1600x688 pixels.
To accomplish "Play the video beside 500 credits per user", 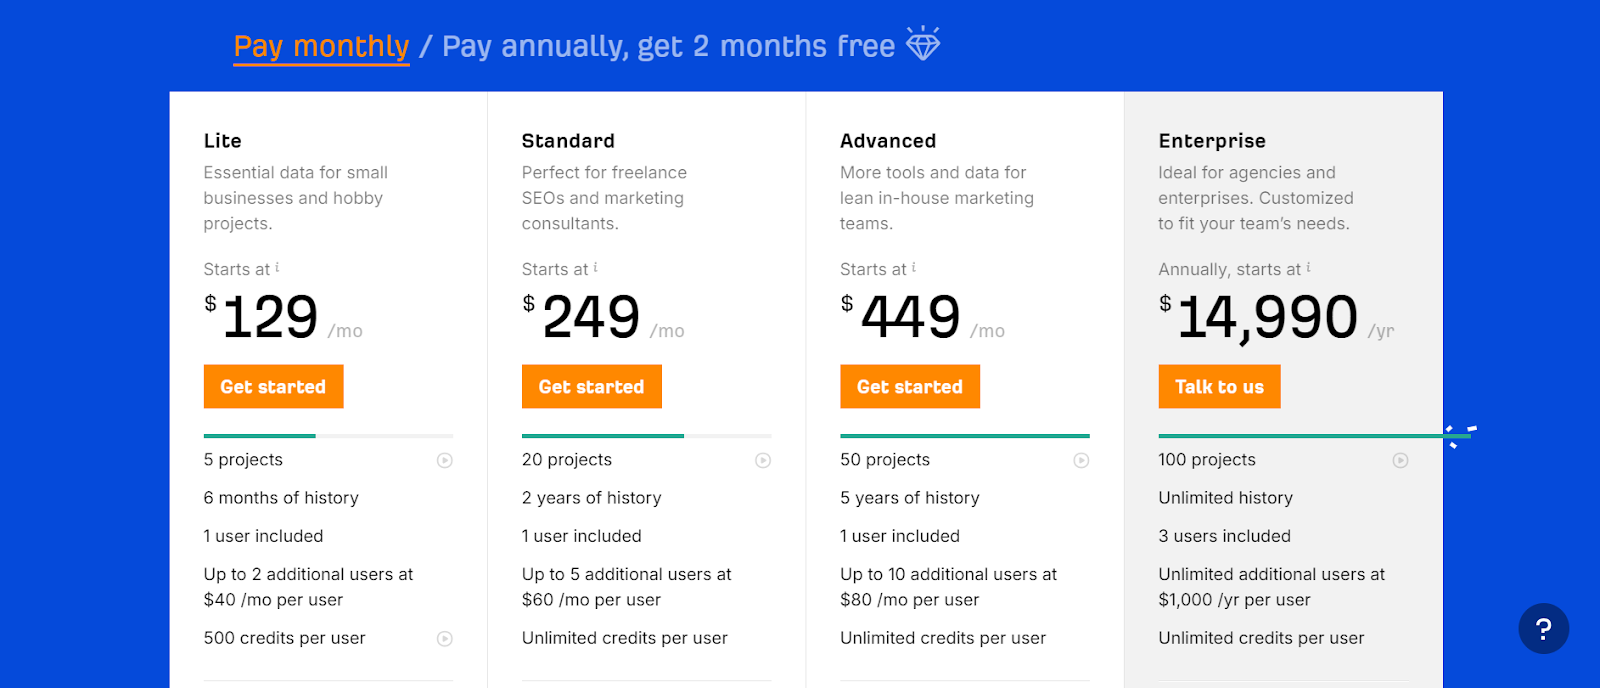I will click(444, 638).
